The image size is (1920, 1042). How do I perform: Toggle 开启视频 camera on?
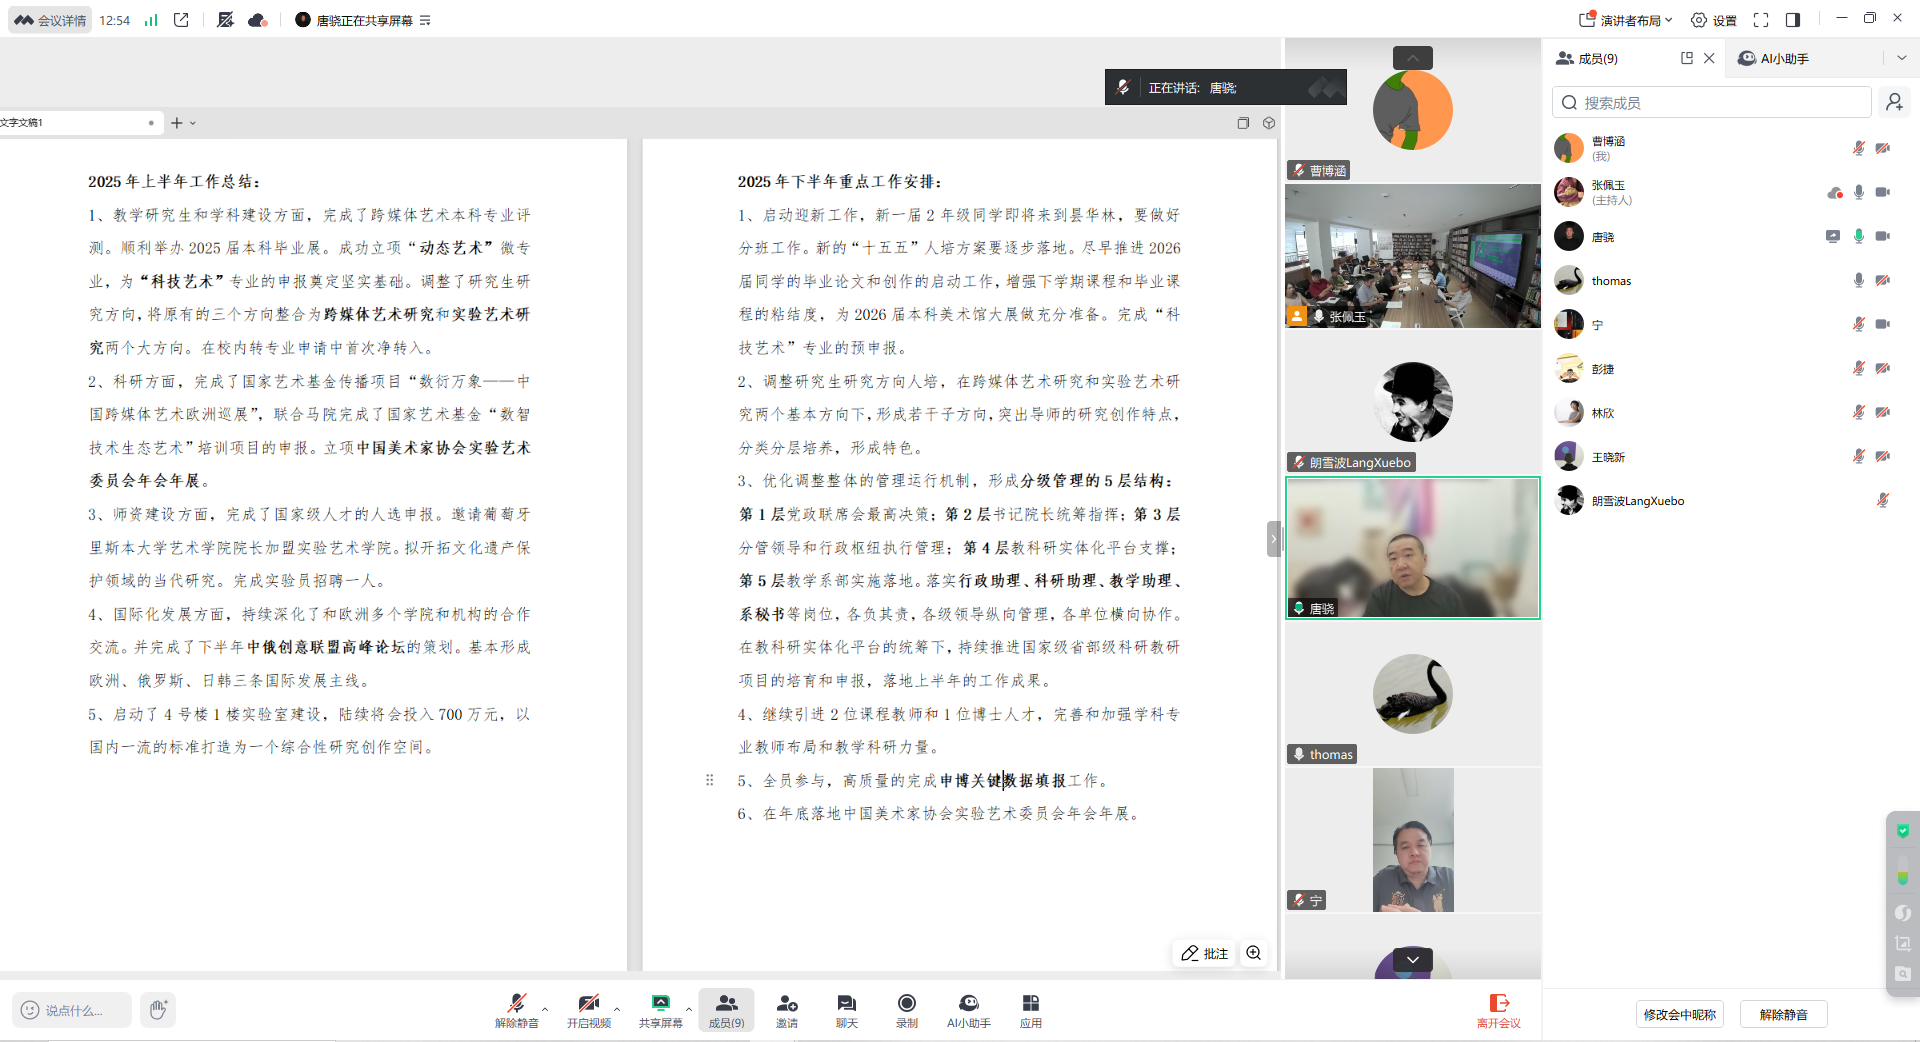(588, 1009)
